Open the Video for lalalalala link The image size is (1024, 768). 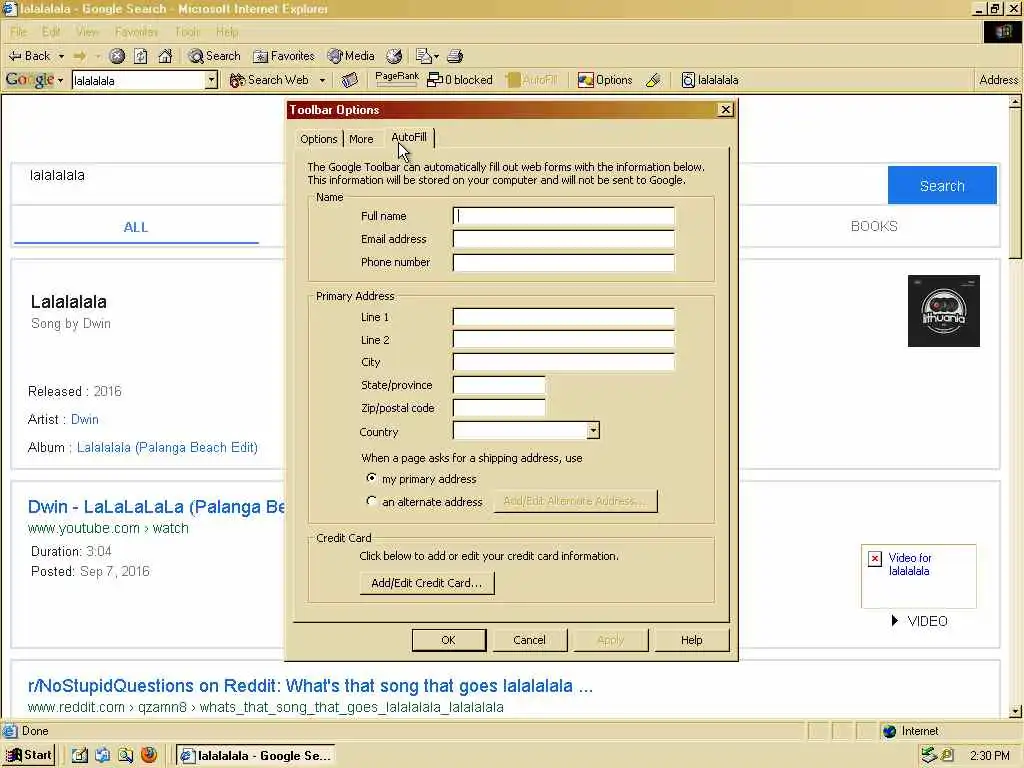point(910,564)
